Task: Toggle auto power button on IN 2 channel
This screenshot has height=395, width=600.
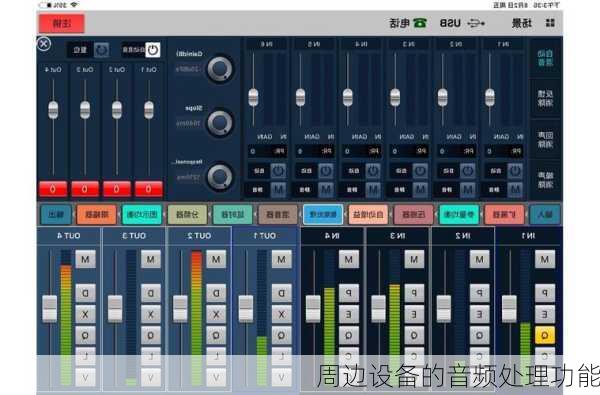Action: (467, 171)
